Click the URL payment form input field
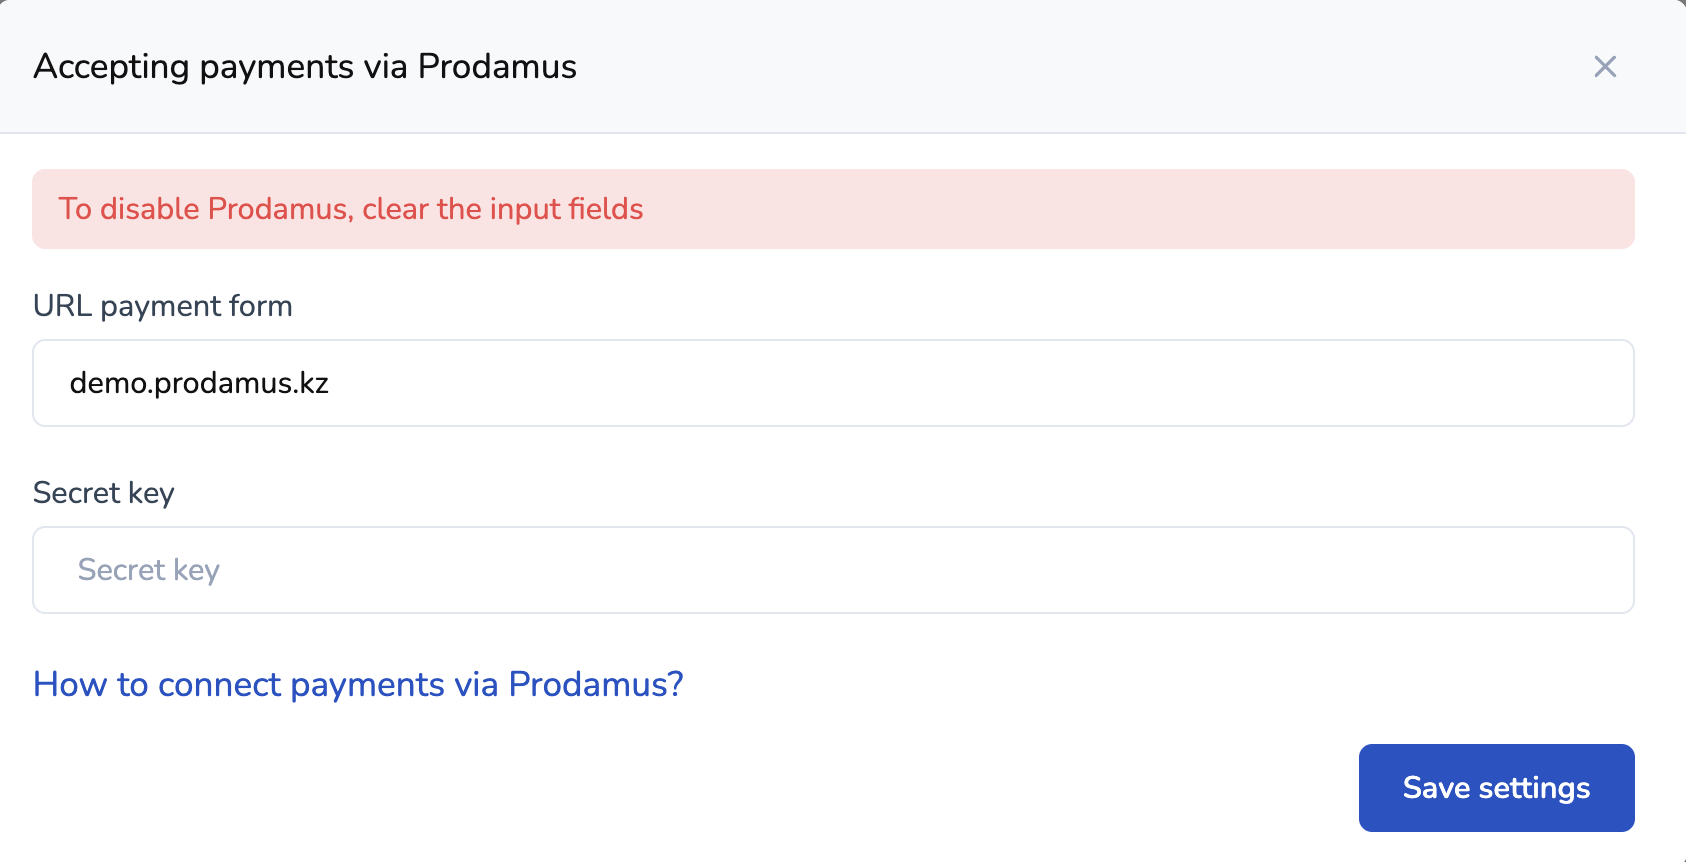Viewport: 1686px width, 862px height. coord(833,383)
